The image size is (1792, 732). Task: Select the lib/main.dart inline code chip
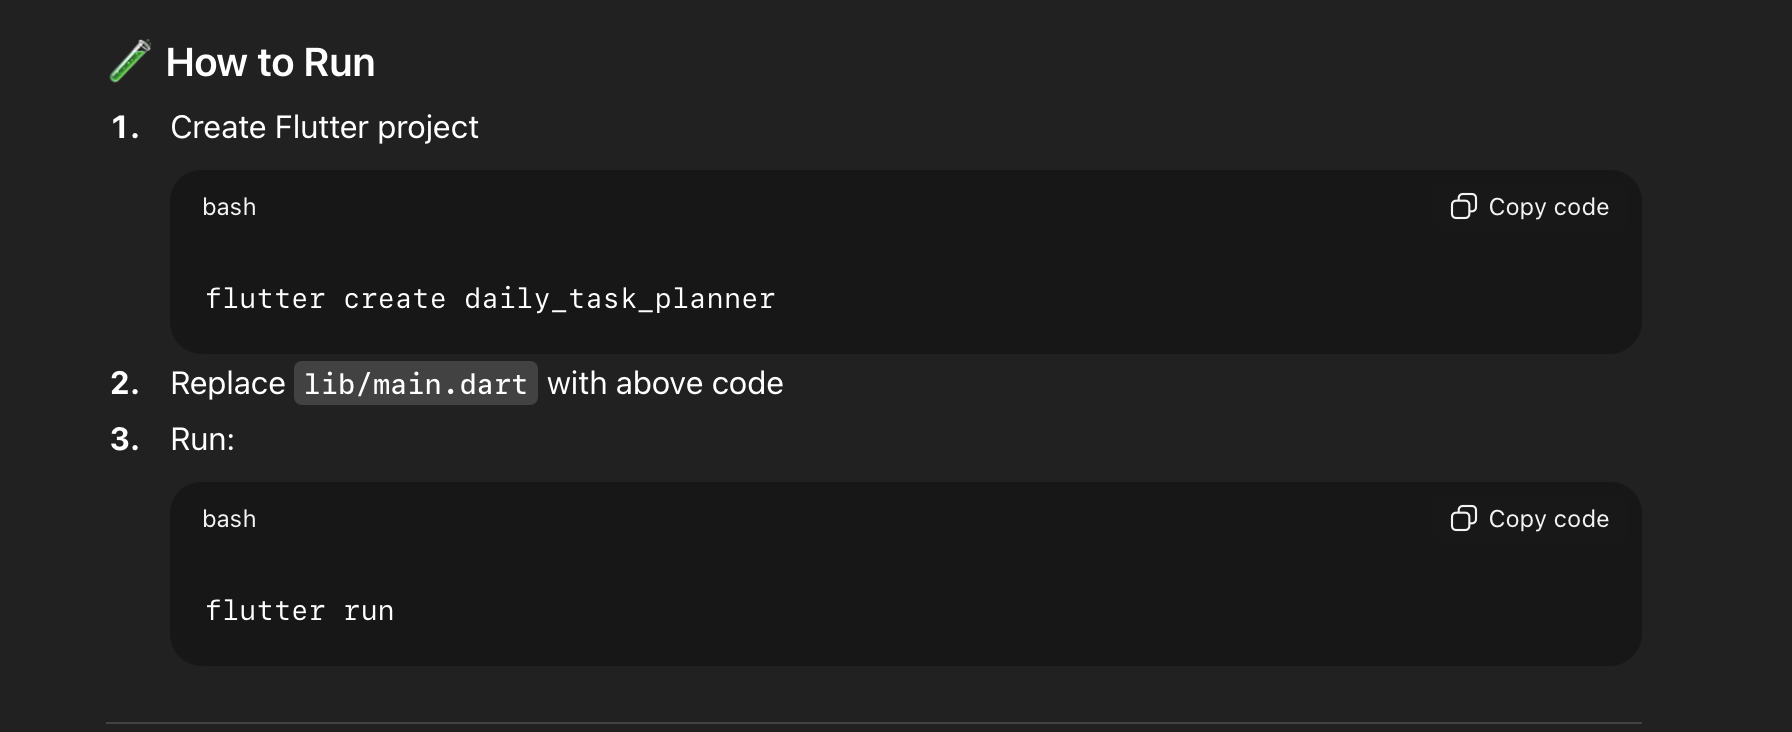415,384
